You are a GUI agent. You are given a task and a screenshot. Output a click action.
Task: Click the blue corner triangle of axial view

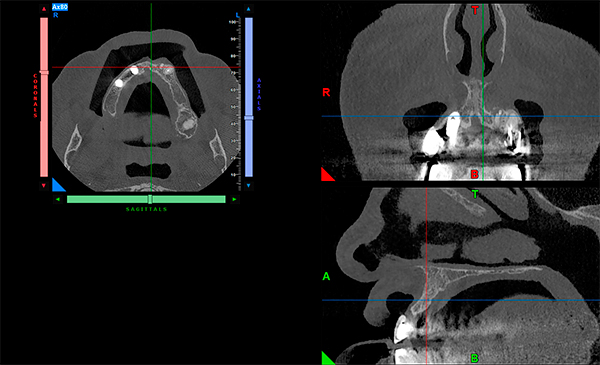tap(58, 185)
